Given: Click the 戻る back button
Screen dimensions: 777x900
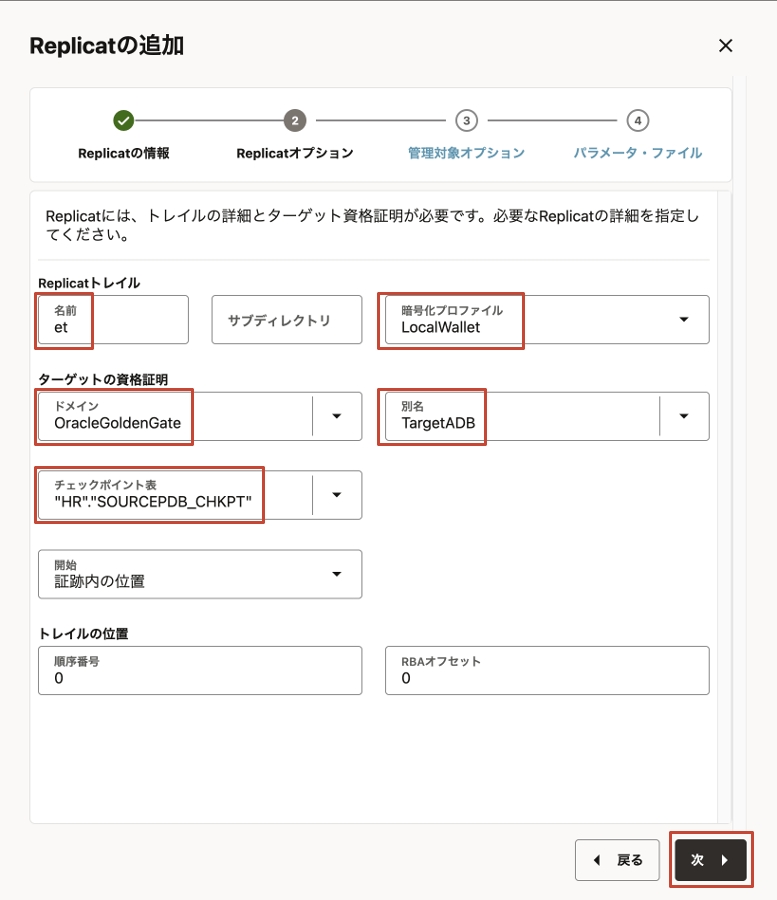Looking at the screenshot, I should tap(617, 860).
